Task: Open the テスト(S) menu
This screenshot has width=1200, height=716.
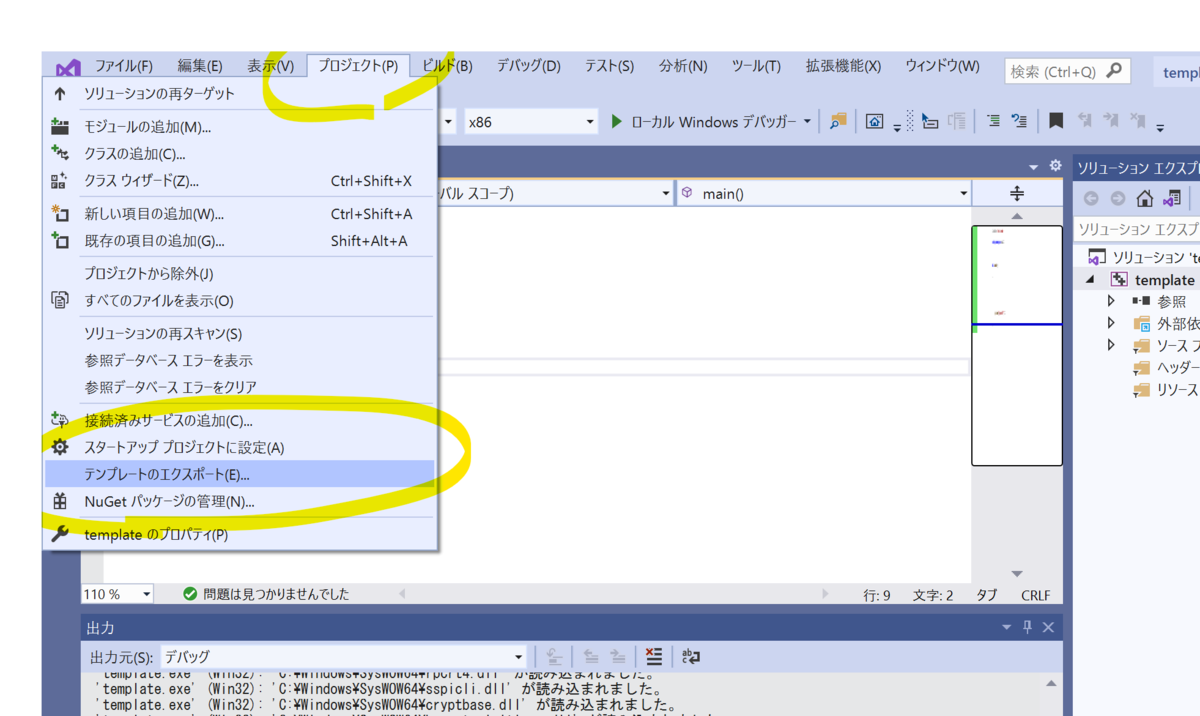Action: 610,66
